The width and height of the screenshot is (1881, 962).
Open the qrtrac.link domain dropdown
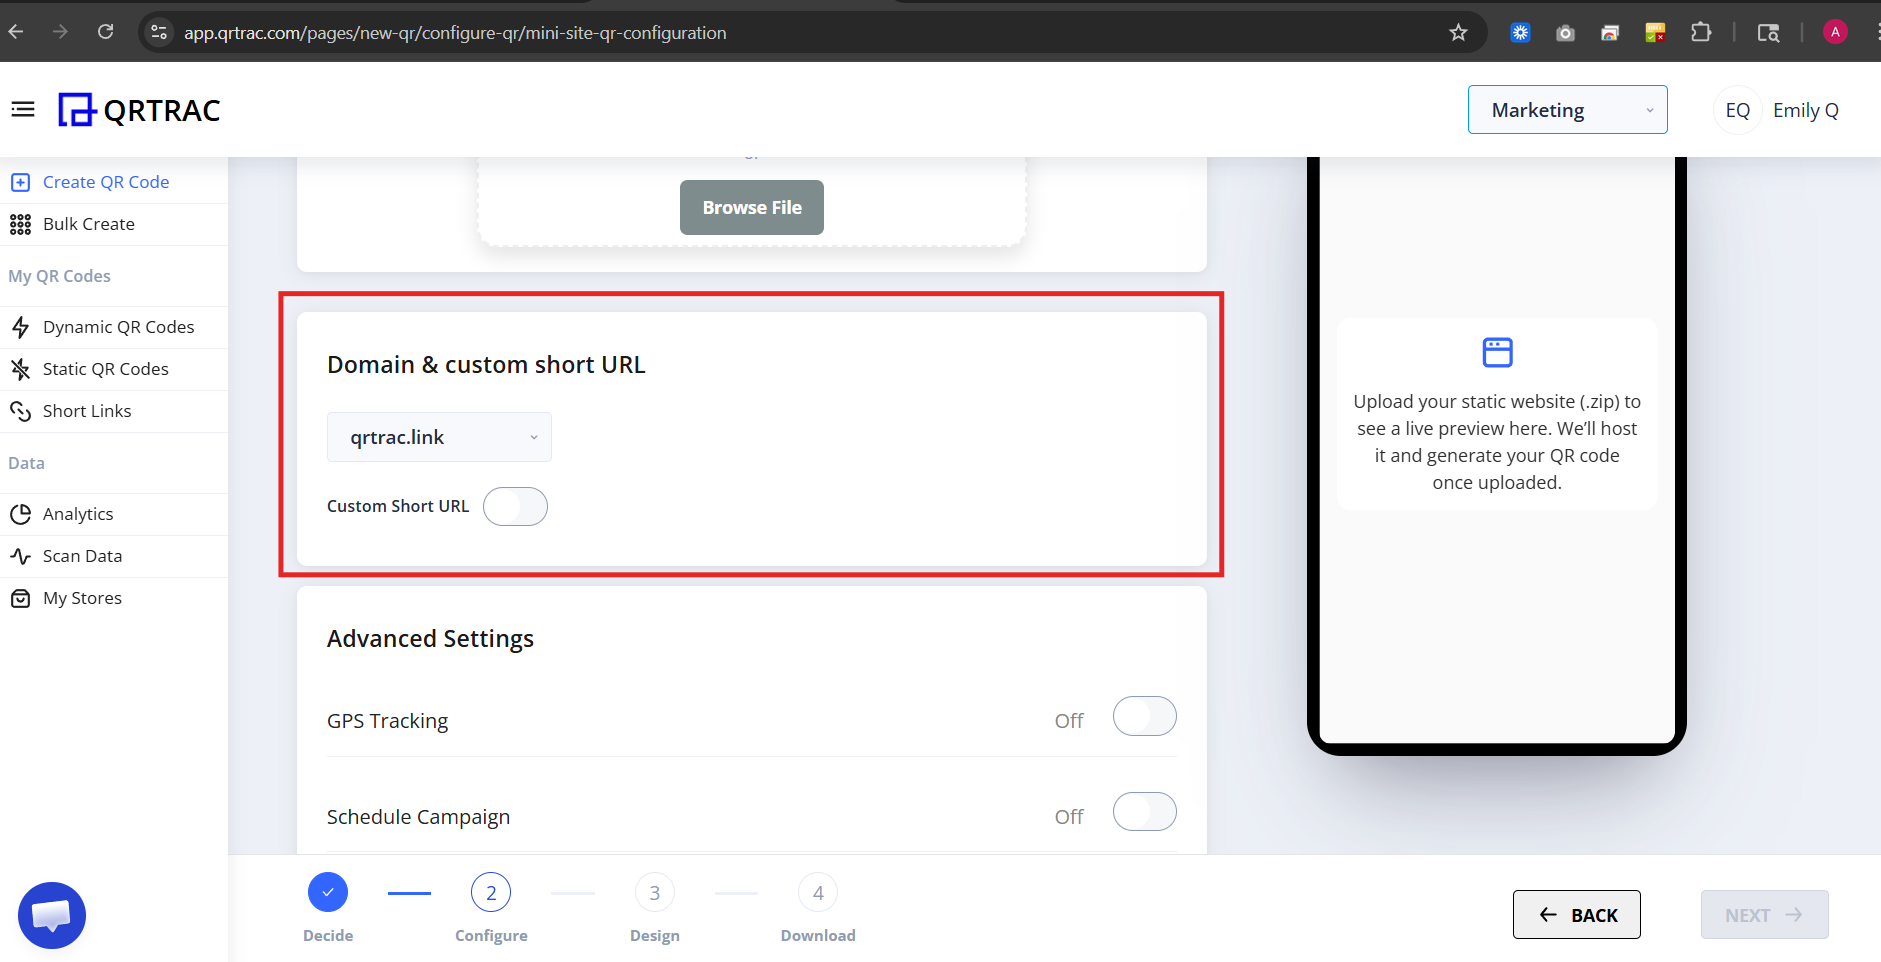pos(438,437)
